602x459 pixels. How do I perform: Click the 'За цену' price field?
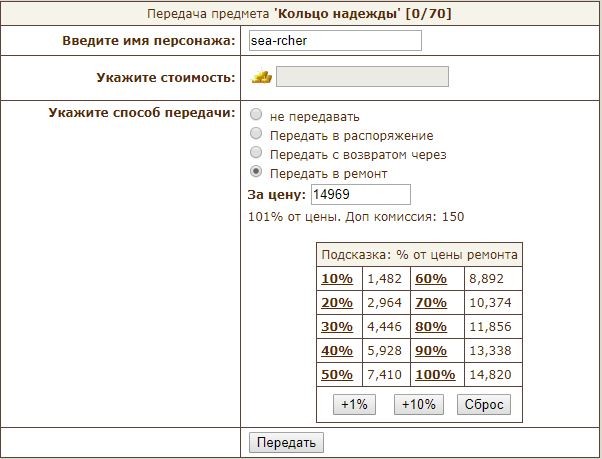pyautogui.click(x=361, y=195)
